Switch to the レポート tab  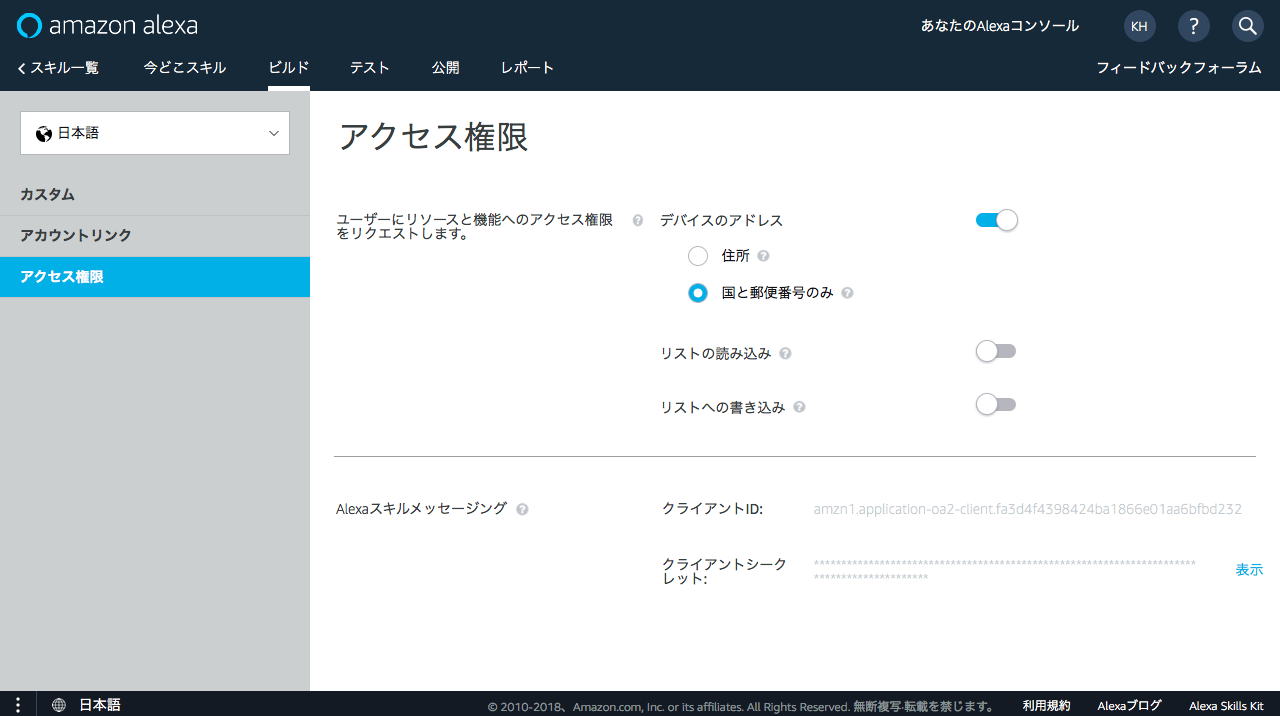[x=527, y=68]
